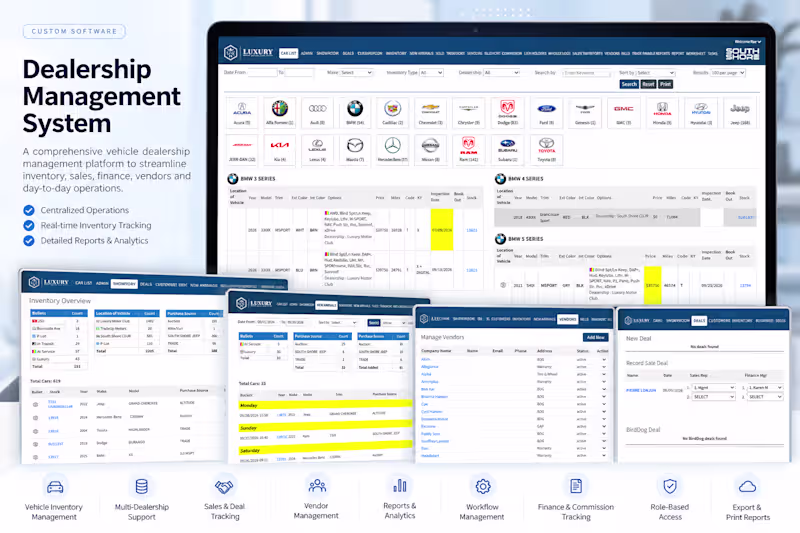Click the Custom Software badge
Viewport: 800px width, 533px height.
[74, 32]
